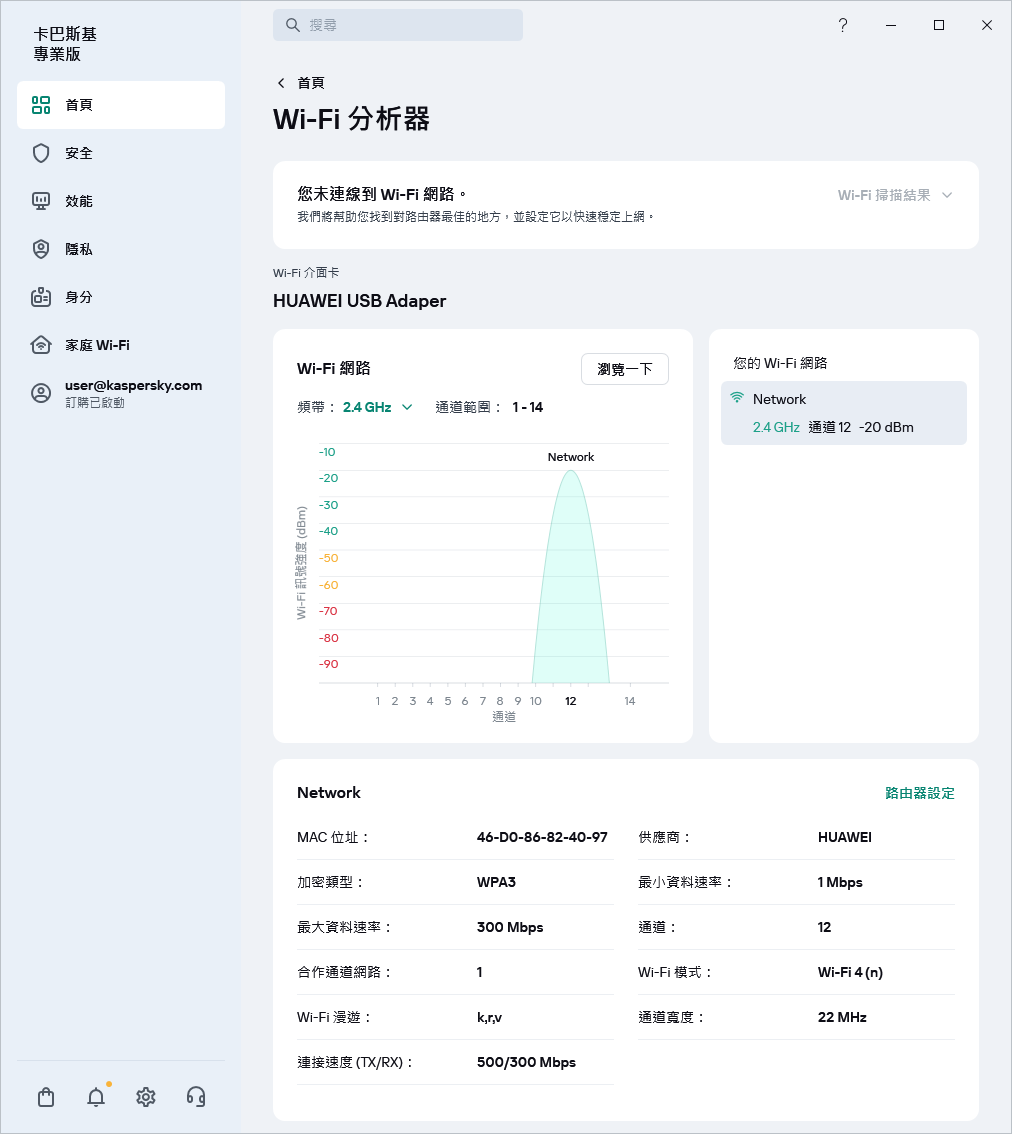Screen dimensions: 1012x1134
Task: Select the 身分 identity section
Action: click(x=80, y=297)
